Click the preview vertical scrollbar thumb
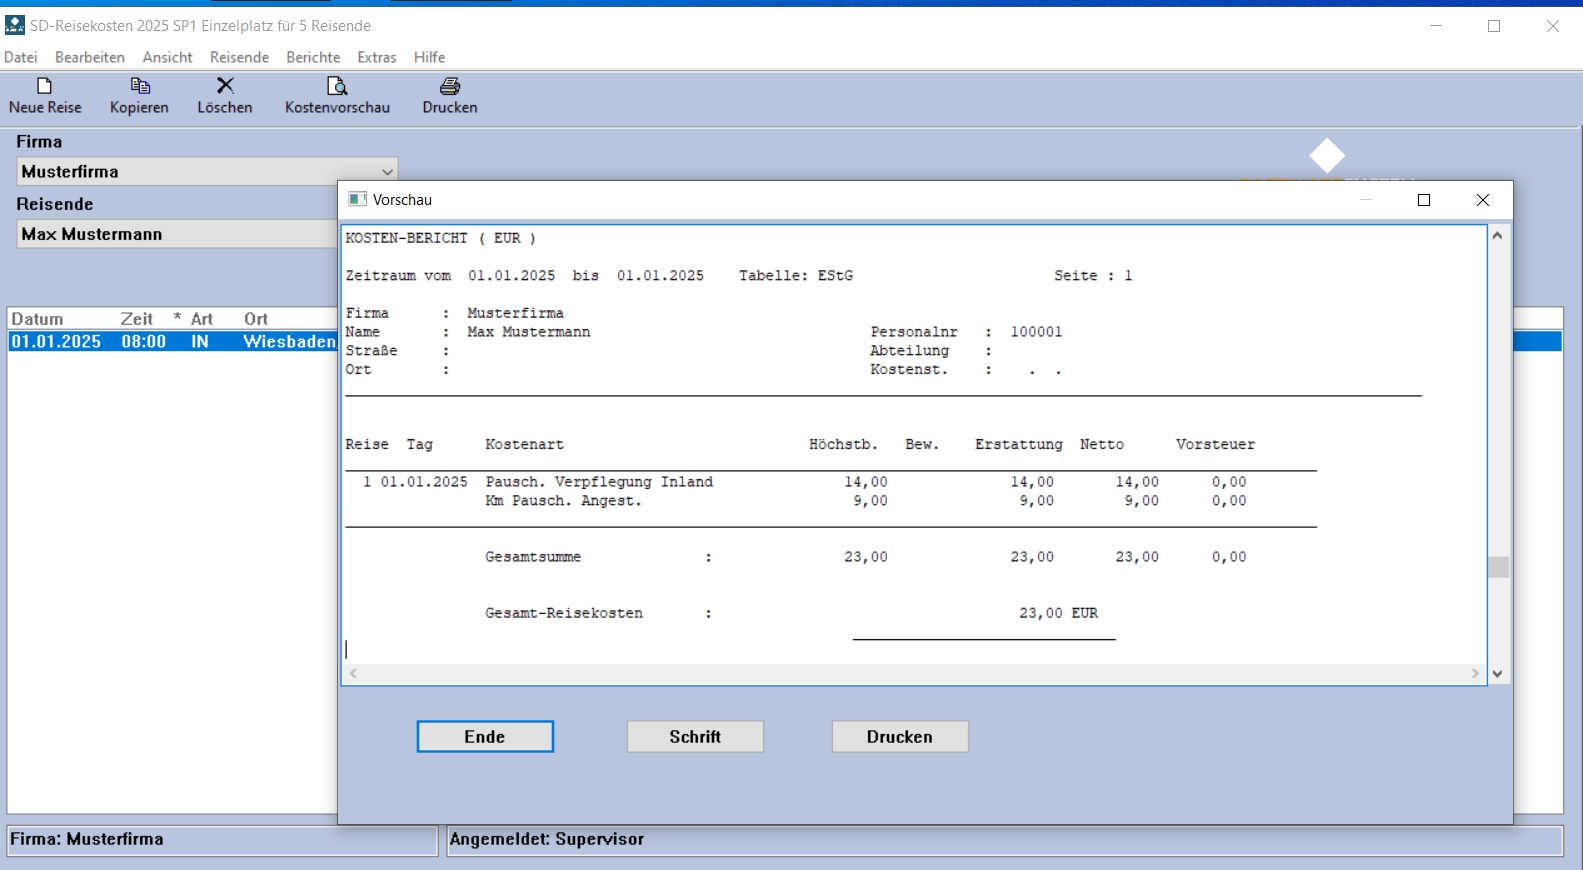Image resolution: width=1583 pixels, height=870 pixels. [1497, 567]
